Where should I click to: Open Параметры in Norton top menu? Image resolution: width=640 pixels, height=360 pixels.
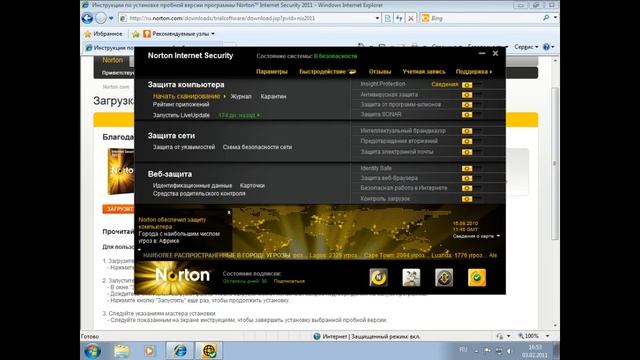[272, 72]
